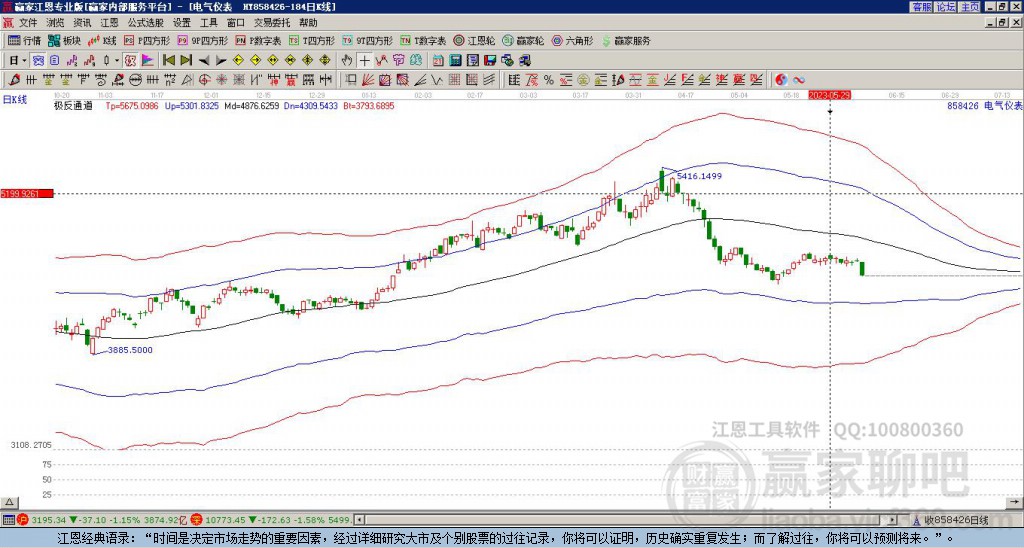Click the 权 ex-rights adjustment toggle icon
This screenshot has width=1024, height=548.
(x=130, y=61)
